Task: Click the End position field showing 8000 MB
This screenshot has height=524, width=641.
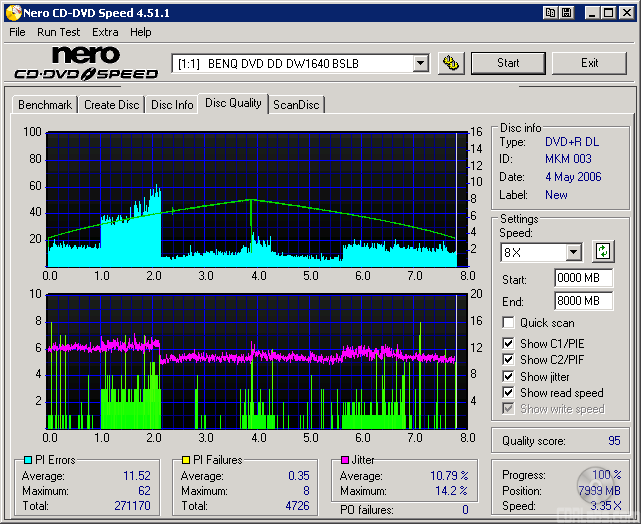Action: coord(583,301)
